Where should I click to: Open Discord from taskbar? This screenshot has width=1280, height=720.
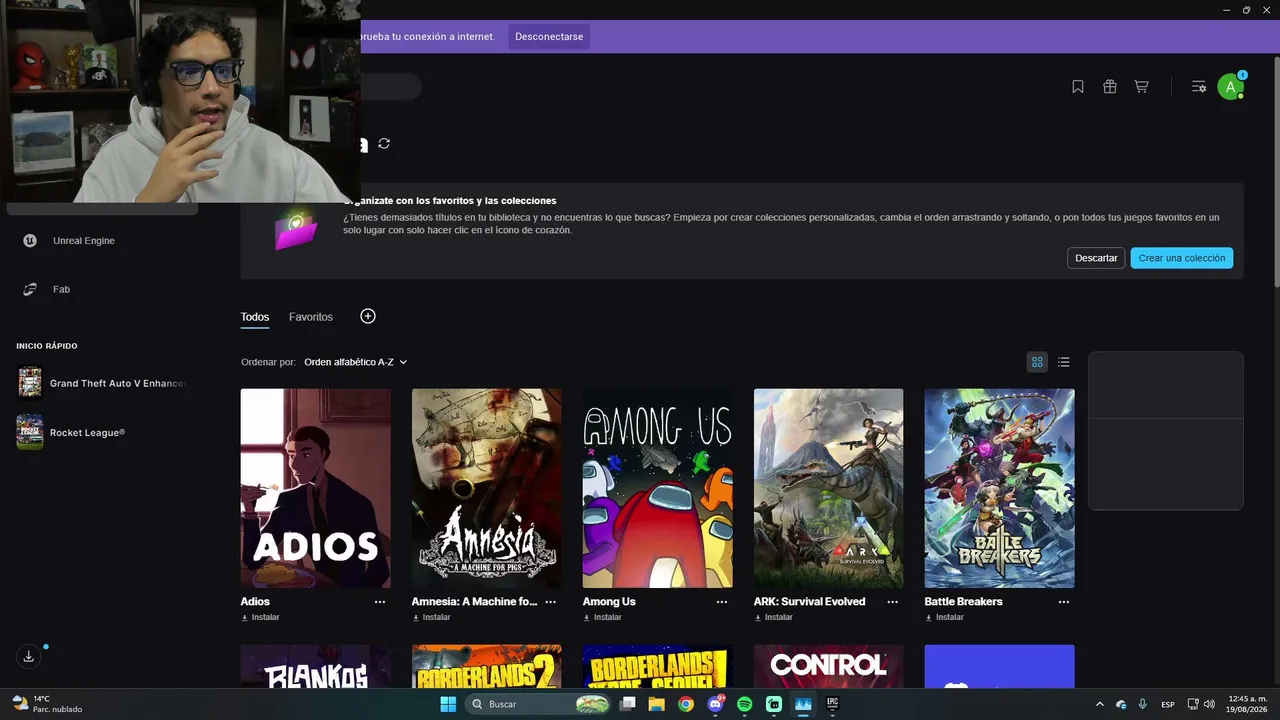pos(715,704)
